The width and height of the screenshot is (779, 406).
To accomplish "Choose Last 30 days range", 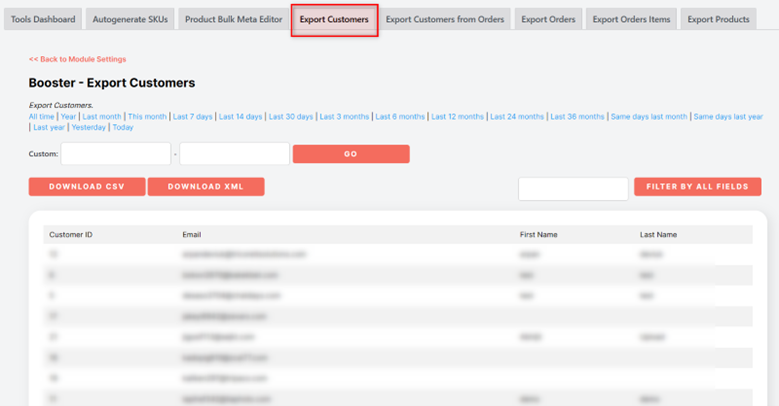I will point(291,116).
